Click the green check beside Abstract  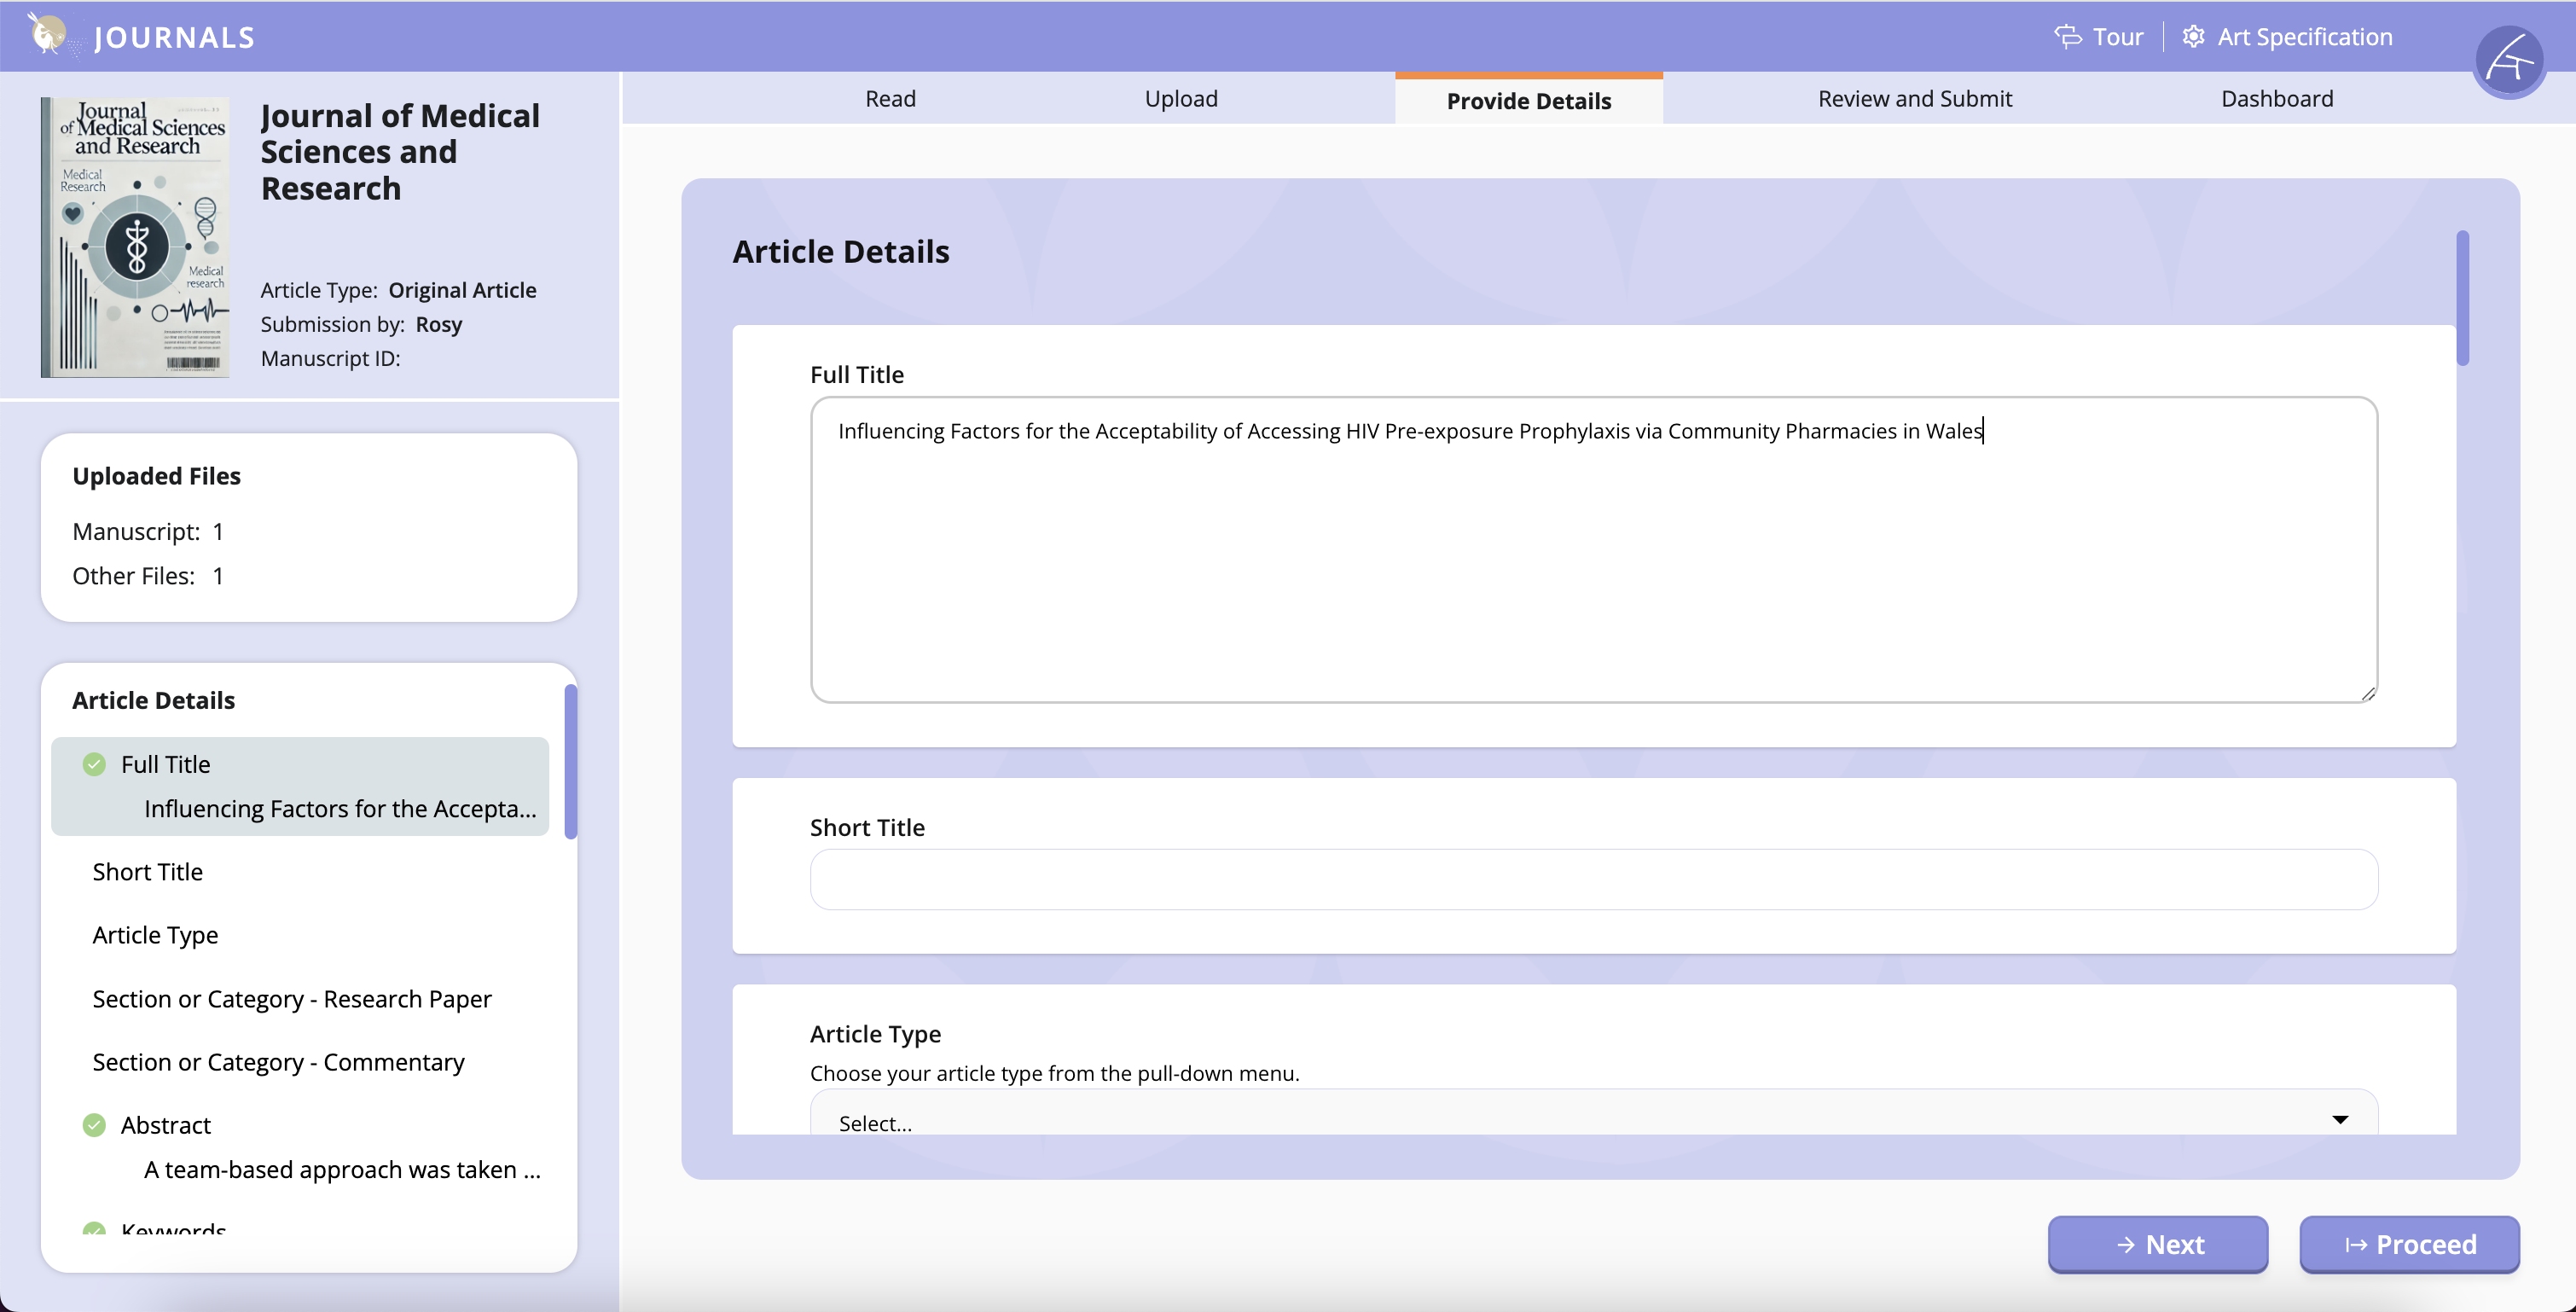[x=94, y=1125]
